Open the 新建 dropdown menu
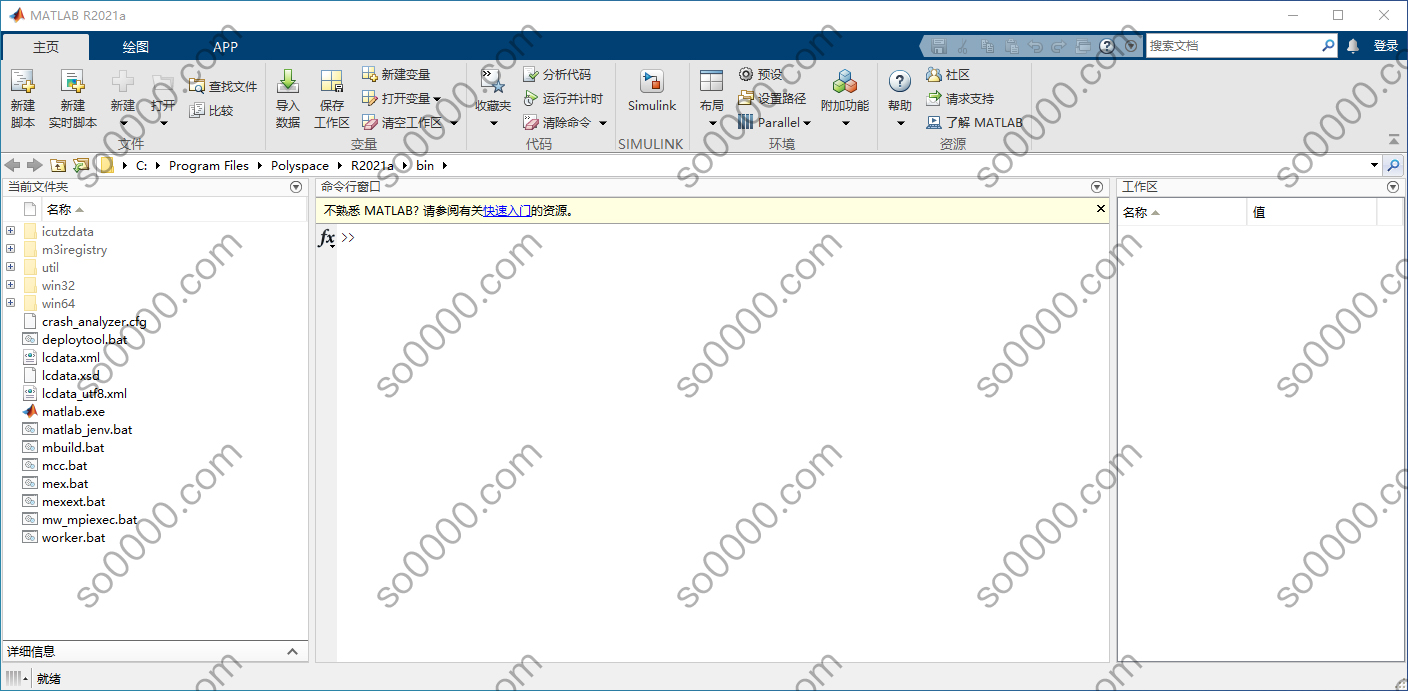The image size is (1408, 691). tap(123, 123)
